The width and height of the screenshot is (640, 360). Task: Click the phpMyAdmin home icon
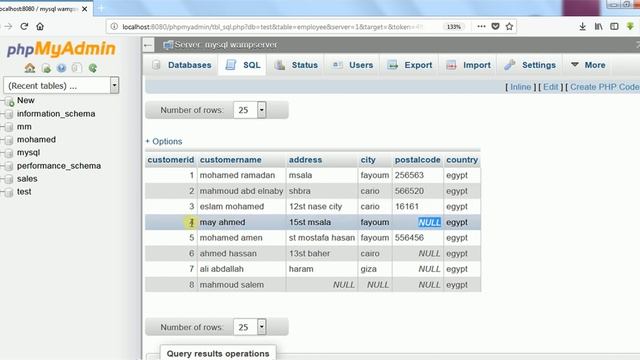pyautogui.click(x=30, y=68)
